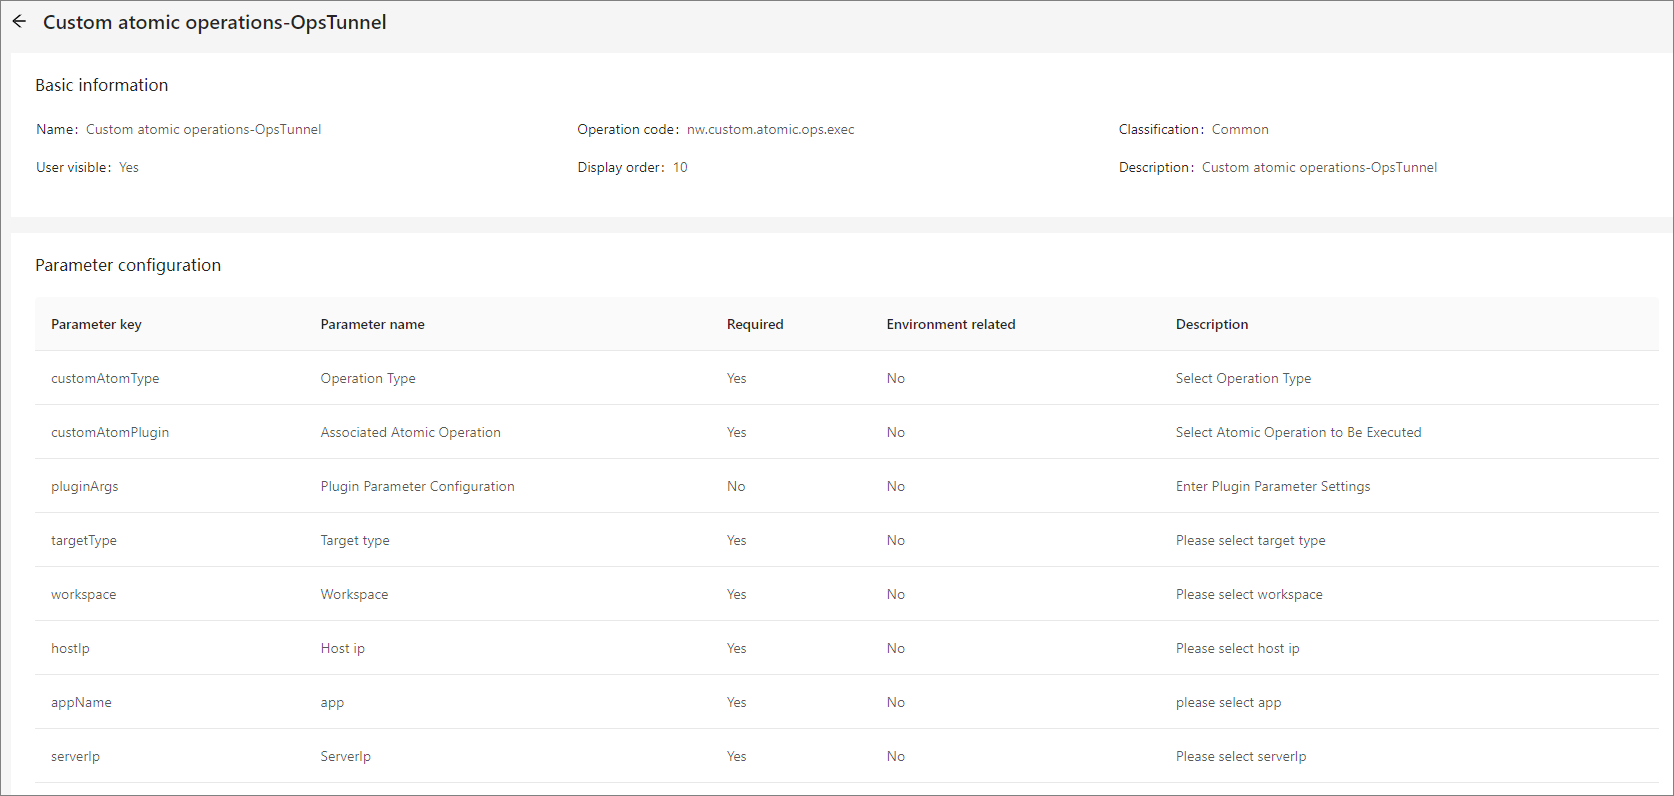Click the back arrow icon
The image size is (1674, 796).
click(19, 21)
